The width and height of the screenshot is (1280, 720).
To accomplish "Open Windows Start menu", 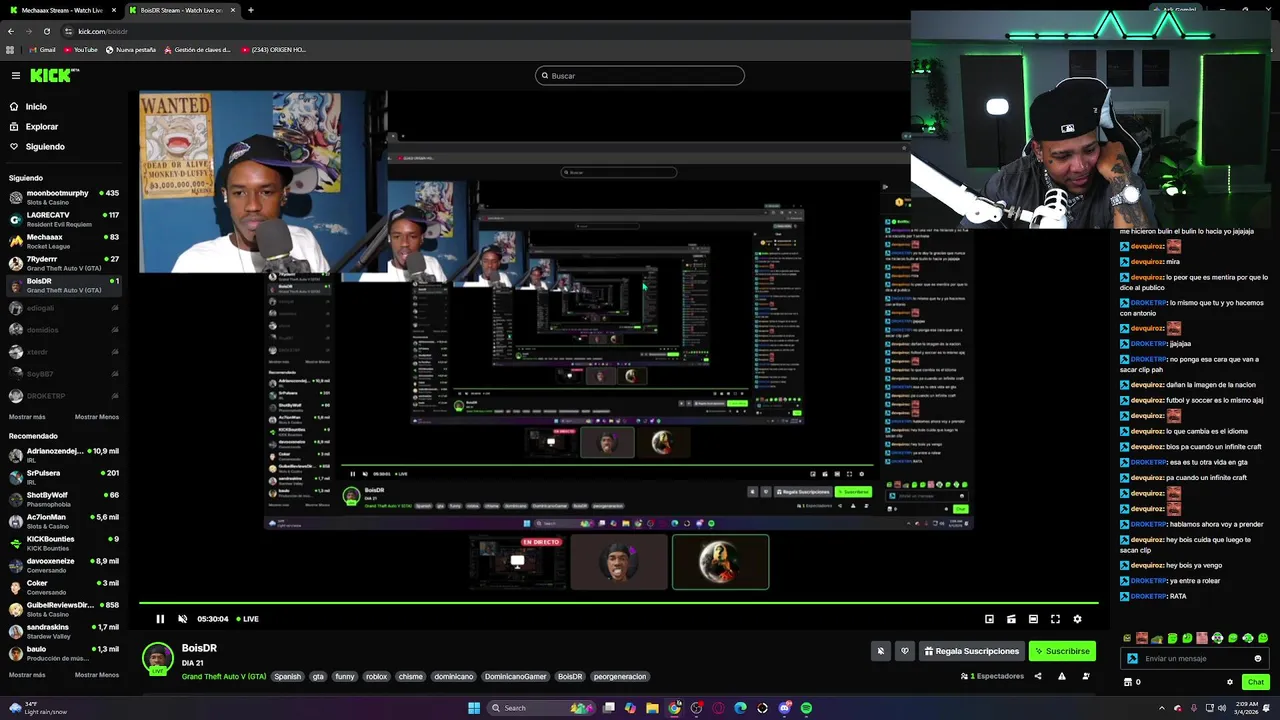I will (x=474, y=708).
